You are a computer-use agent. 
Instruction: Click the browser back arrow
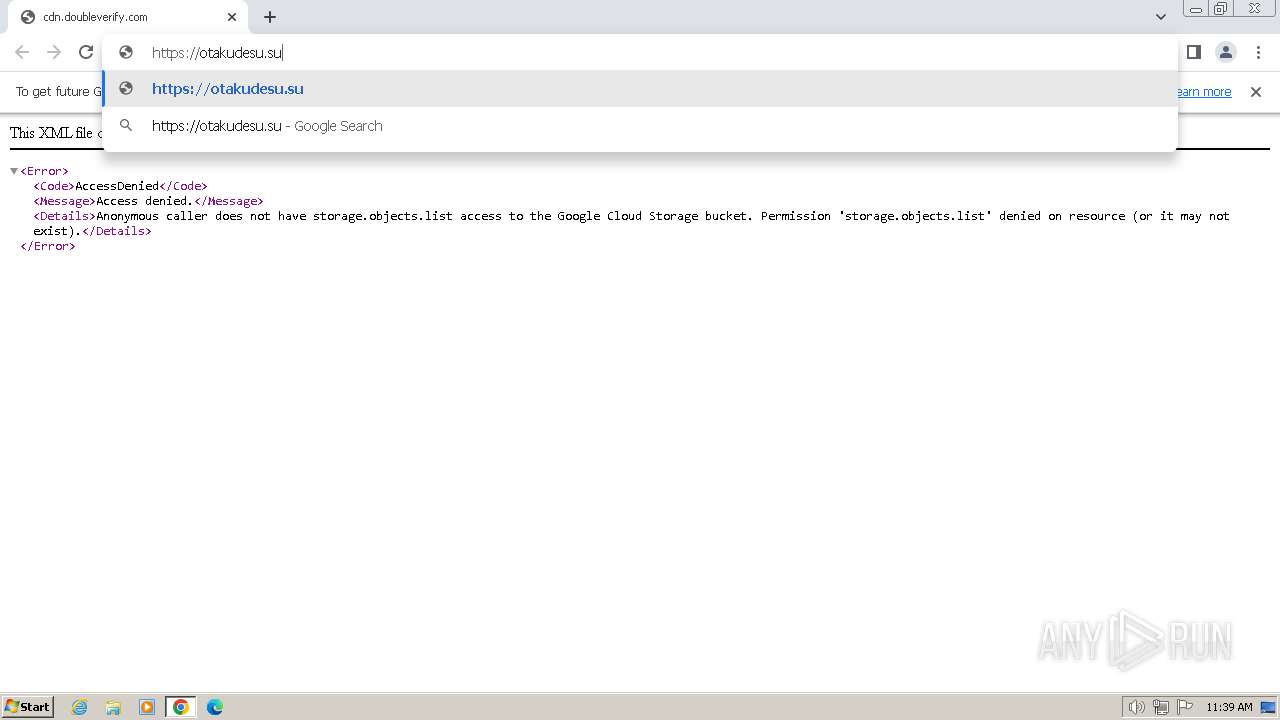point(22,52)
